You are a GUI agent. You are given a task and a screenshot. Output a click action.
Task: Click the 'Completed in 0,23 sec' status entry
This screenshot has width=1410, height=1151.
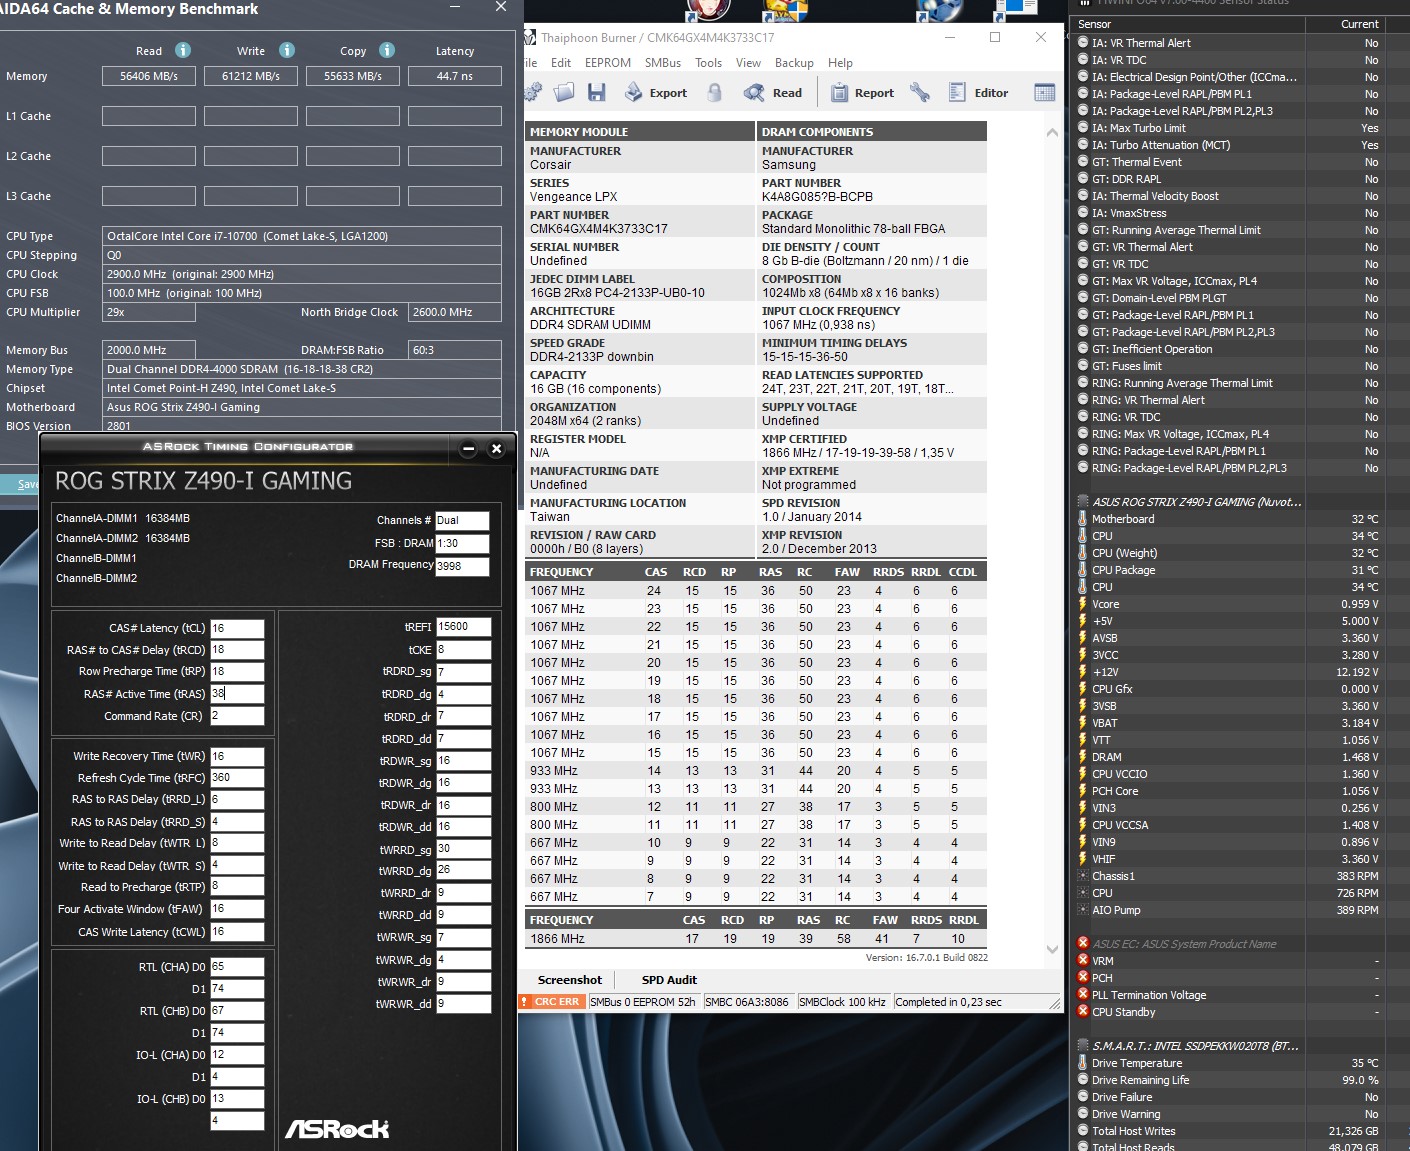click(x=949, y=1002)
